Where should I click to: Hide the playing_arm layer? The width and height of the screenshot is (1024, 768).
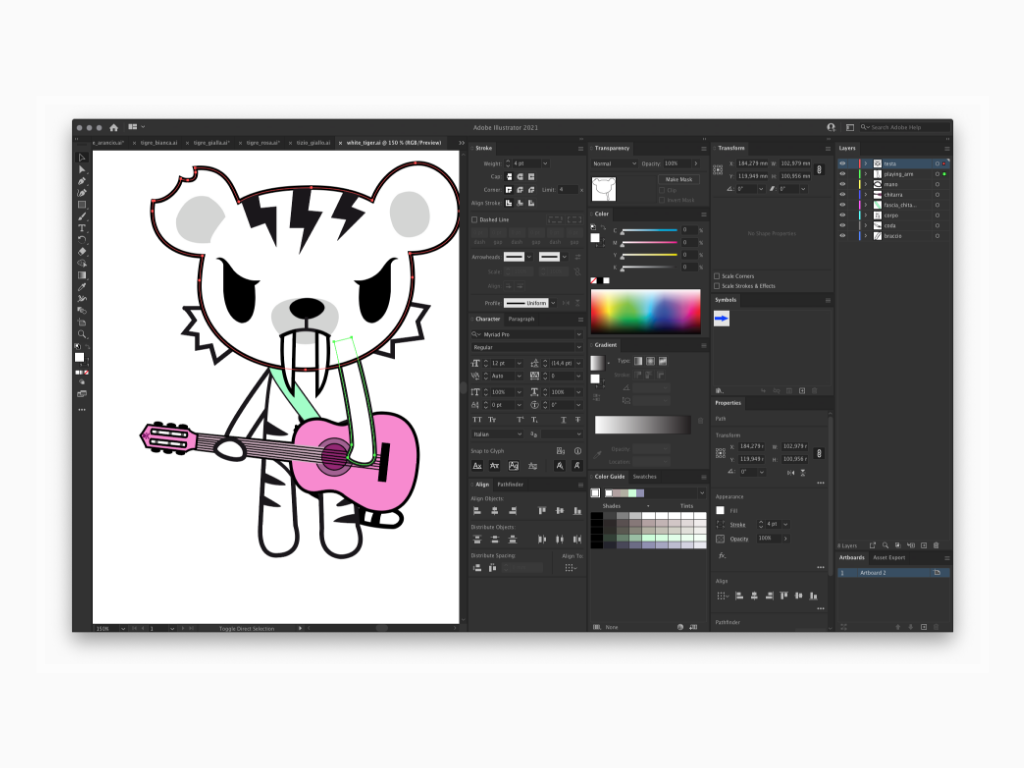(842, 174)
